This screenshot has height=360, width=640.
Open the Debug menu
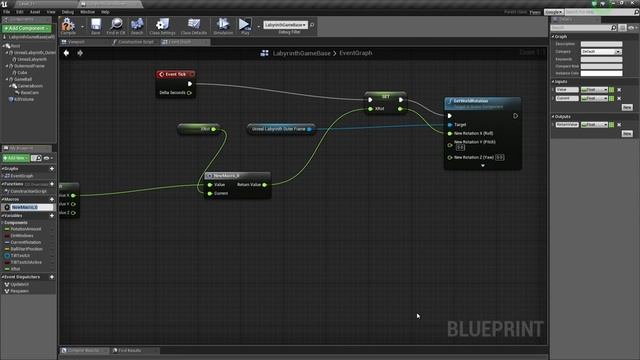click(x=68, y=12)
